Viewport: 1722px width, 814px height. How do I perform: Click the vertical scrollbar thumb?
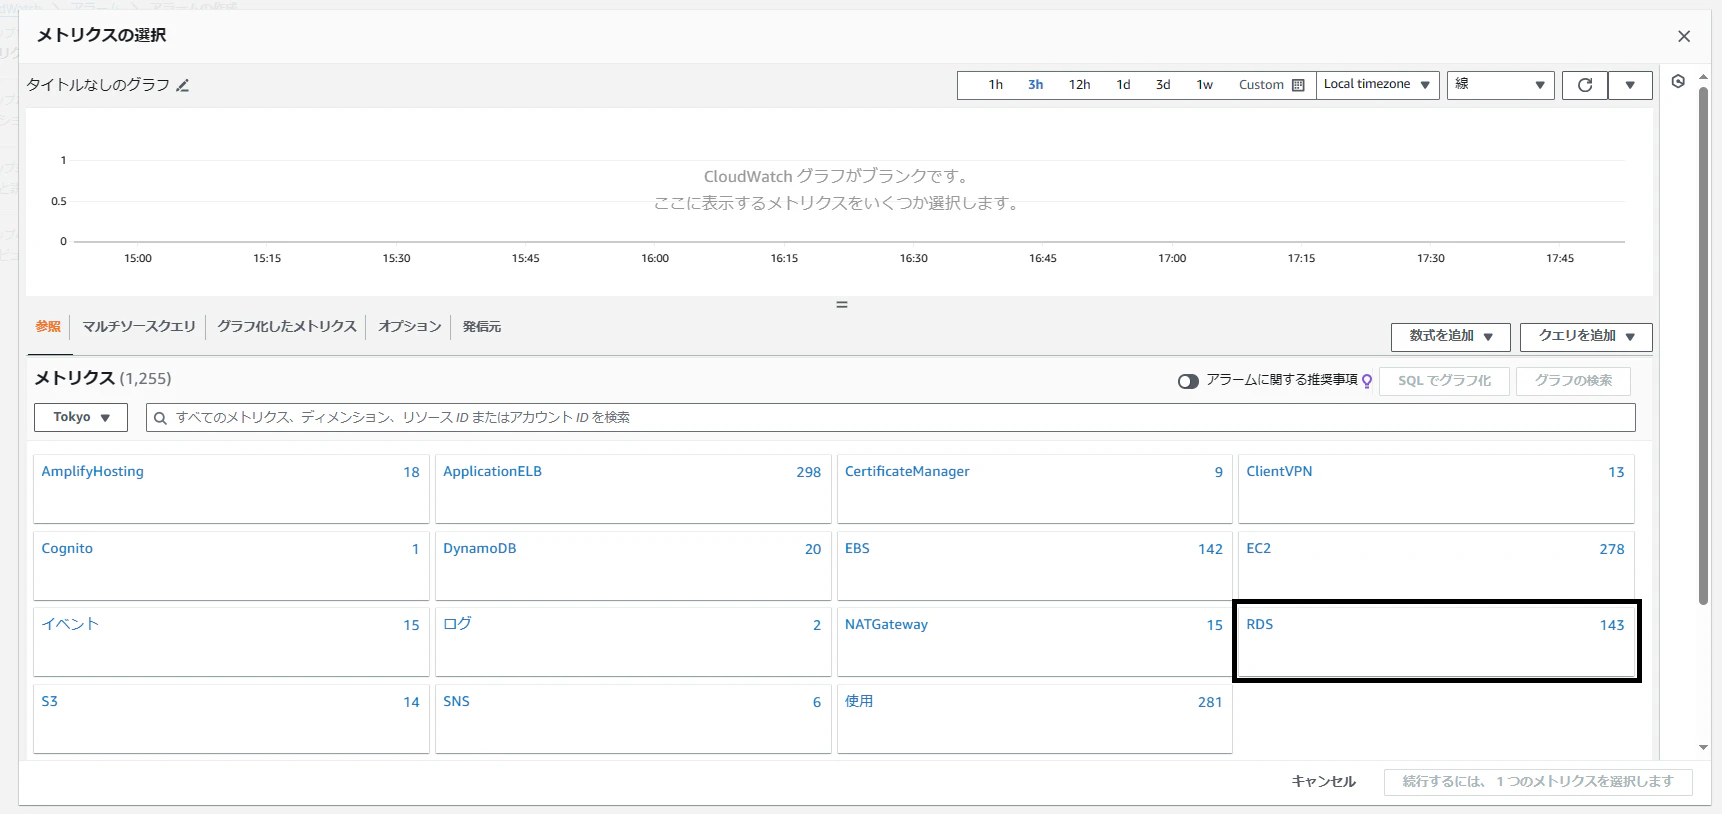(x=1703, y=345)
